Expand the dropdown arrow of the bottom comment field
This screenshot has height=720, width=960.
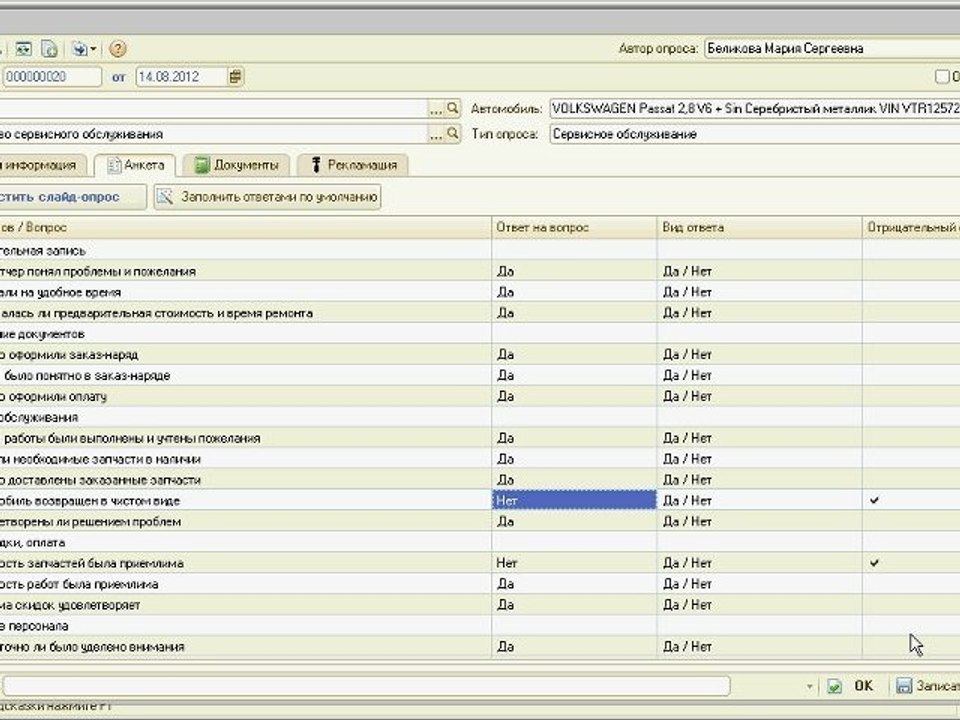(809, 686)
